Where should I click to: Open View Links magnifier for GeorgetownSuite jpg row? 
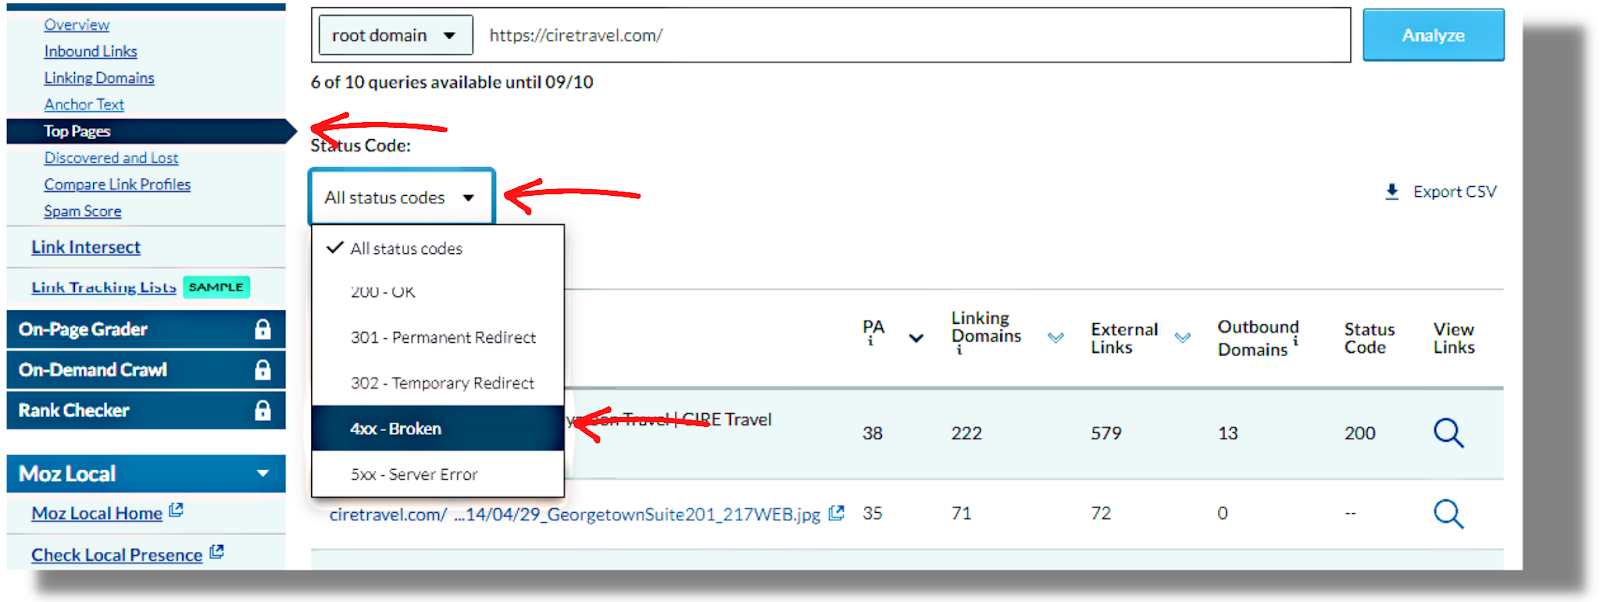(1448, 514)
